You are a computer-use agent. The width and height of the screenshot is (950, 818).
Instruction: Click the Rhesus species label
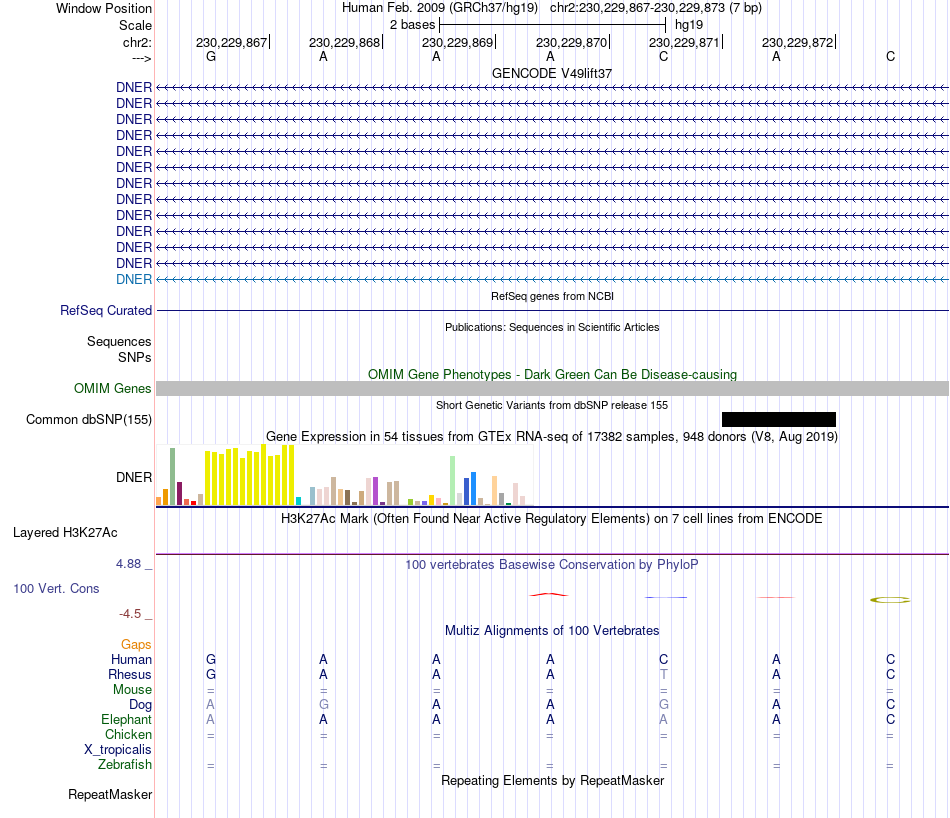[130, 674]
